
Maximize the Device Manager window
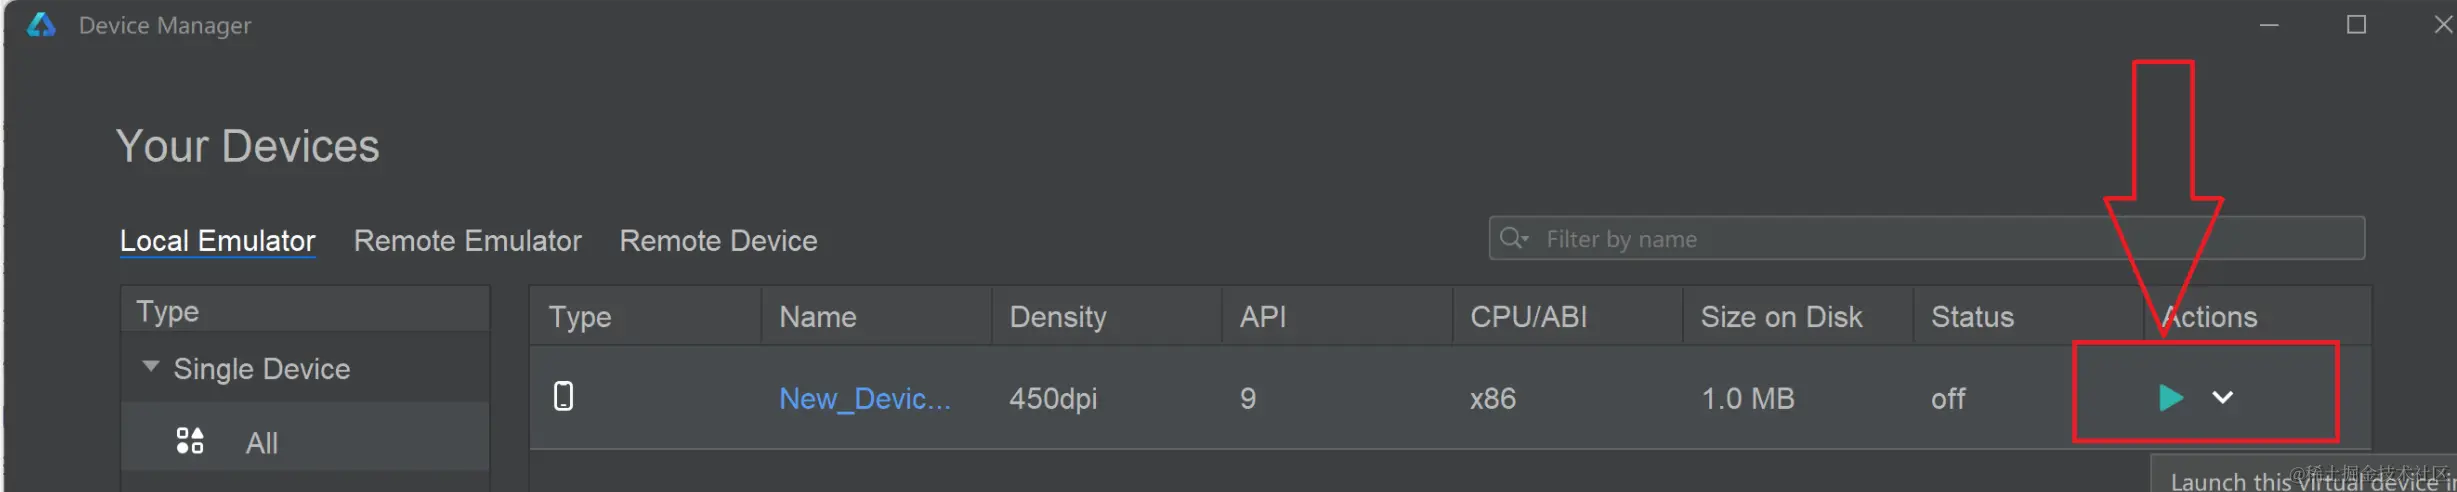click(x=2356, y=24)
